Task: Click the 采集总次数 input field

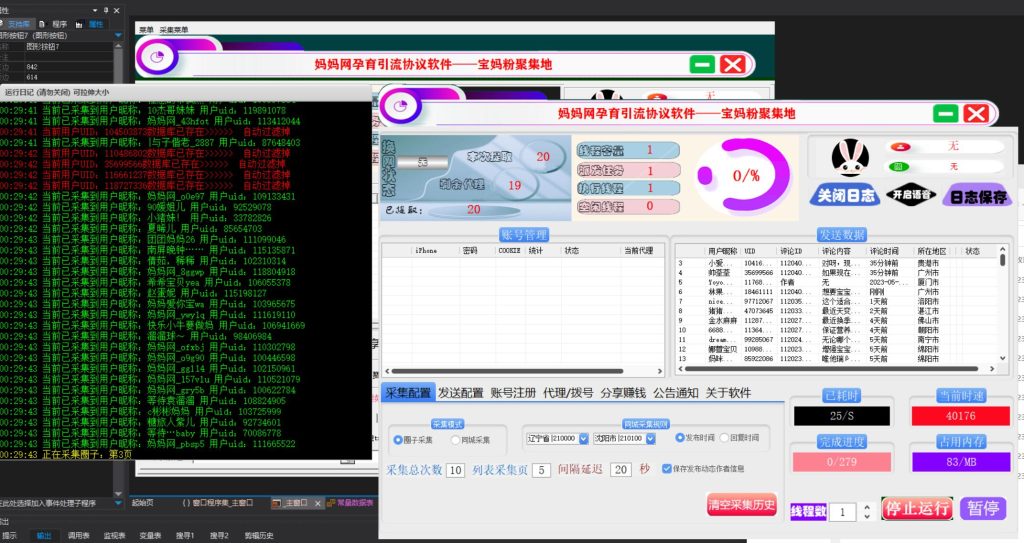Action: (x=455, y=469)
